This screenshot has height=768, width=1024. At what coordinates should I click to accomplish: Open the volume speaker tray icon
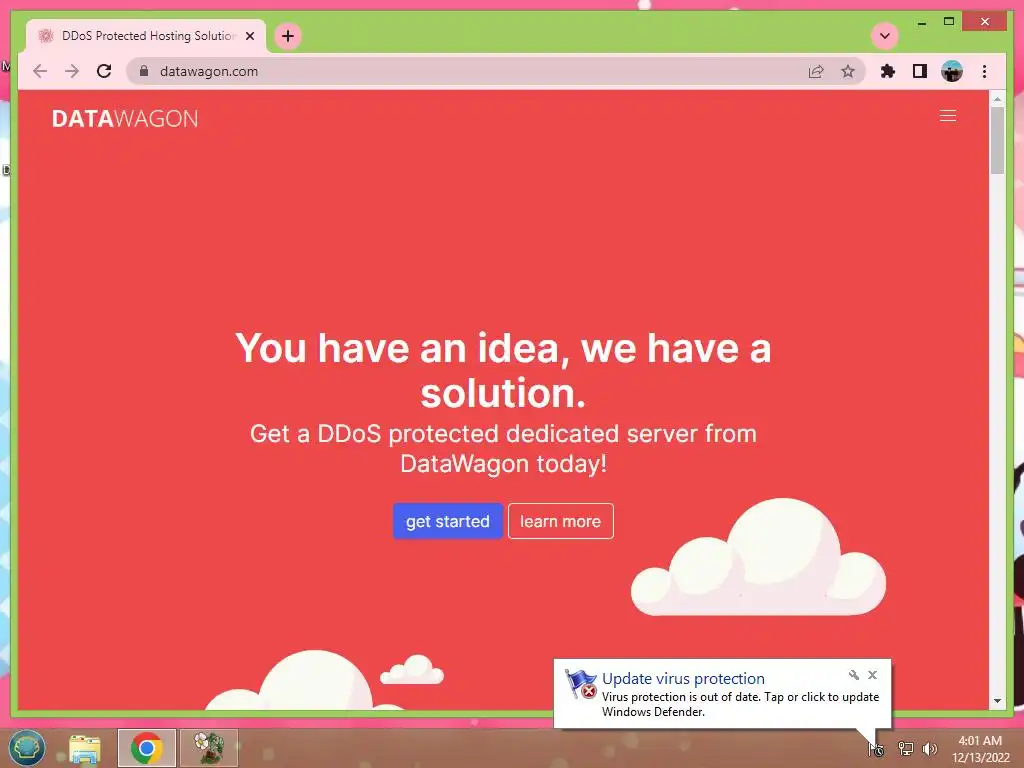pyautogui.click(x=930, y=749)
